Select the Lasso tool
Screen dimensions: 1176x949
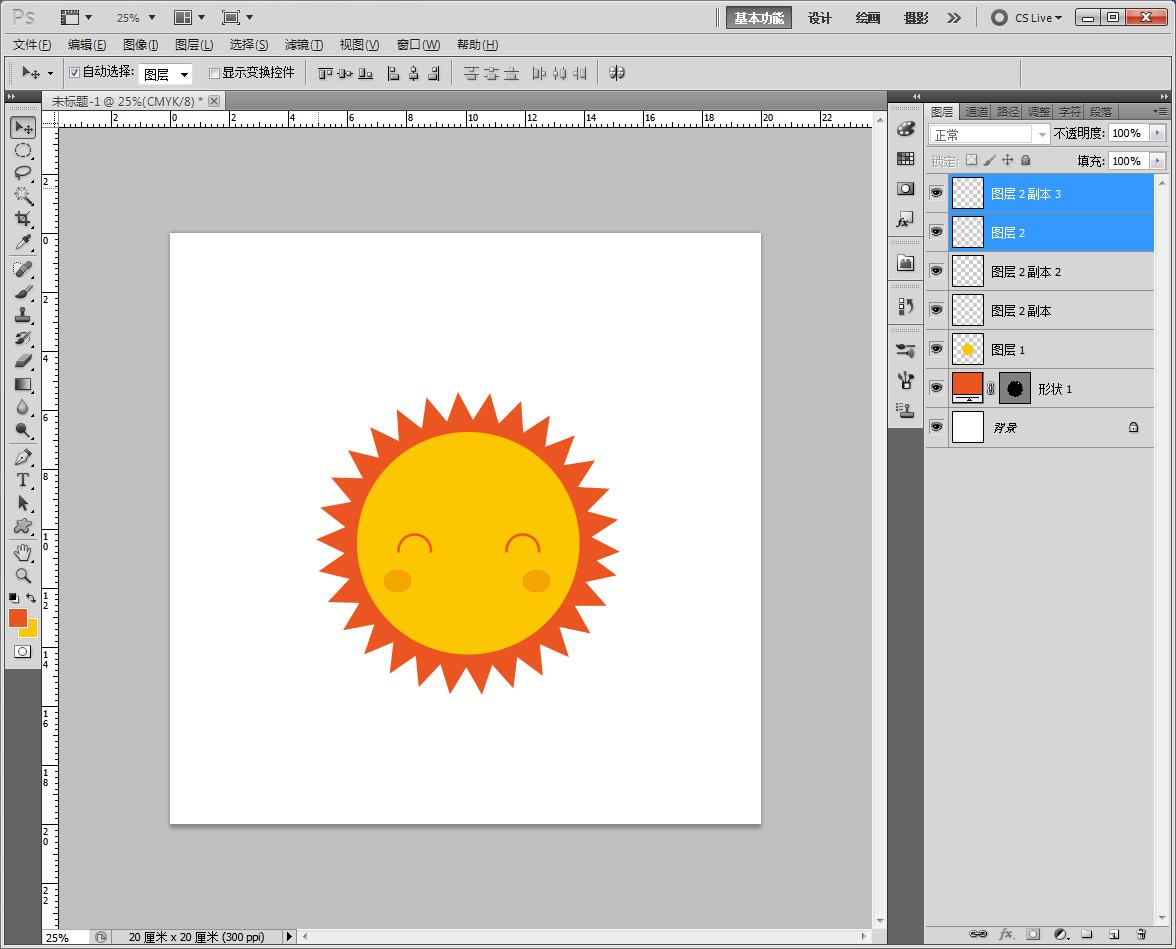pos(23,173)
